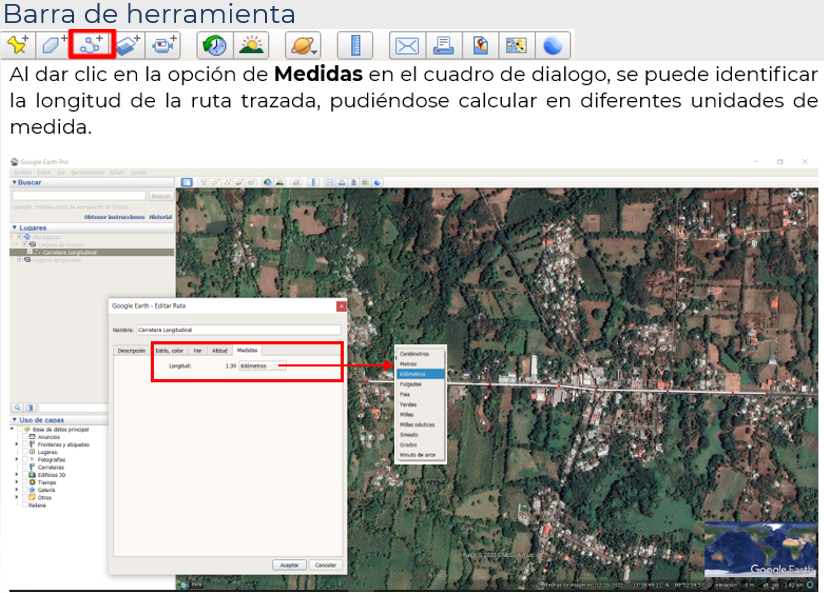This screenshot has height=593, width=824.
Task: Click the Add Placemark pushpin icon
Action: pyautogui.click(x=17, y=45)
